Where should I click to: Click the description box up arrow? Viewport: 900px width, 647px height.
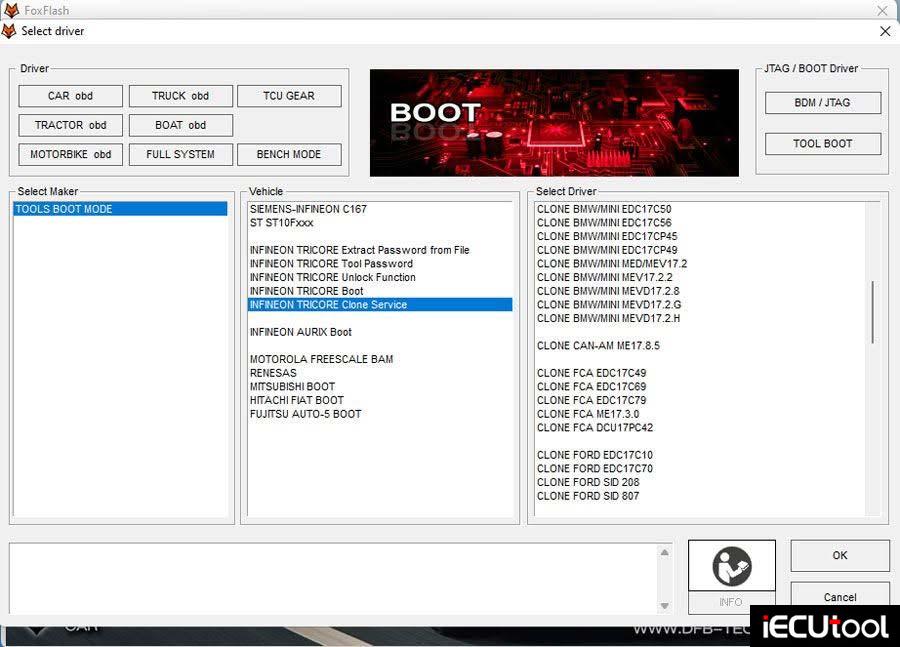tap(664, 552)
